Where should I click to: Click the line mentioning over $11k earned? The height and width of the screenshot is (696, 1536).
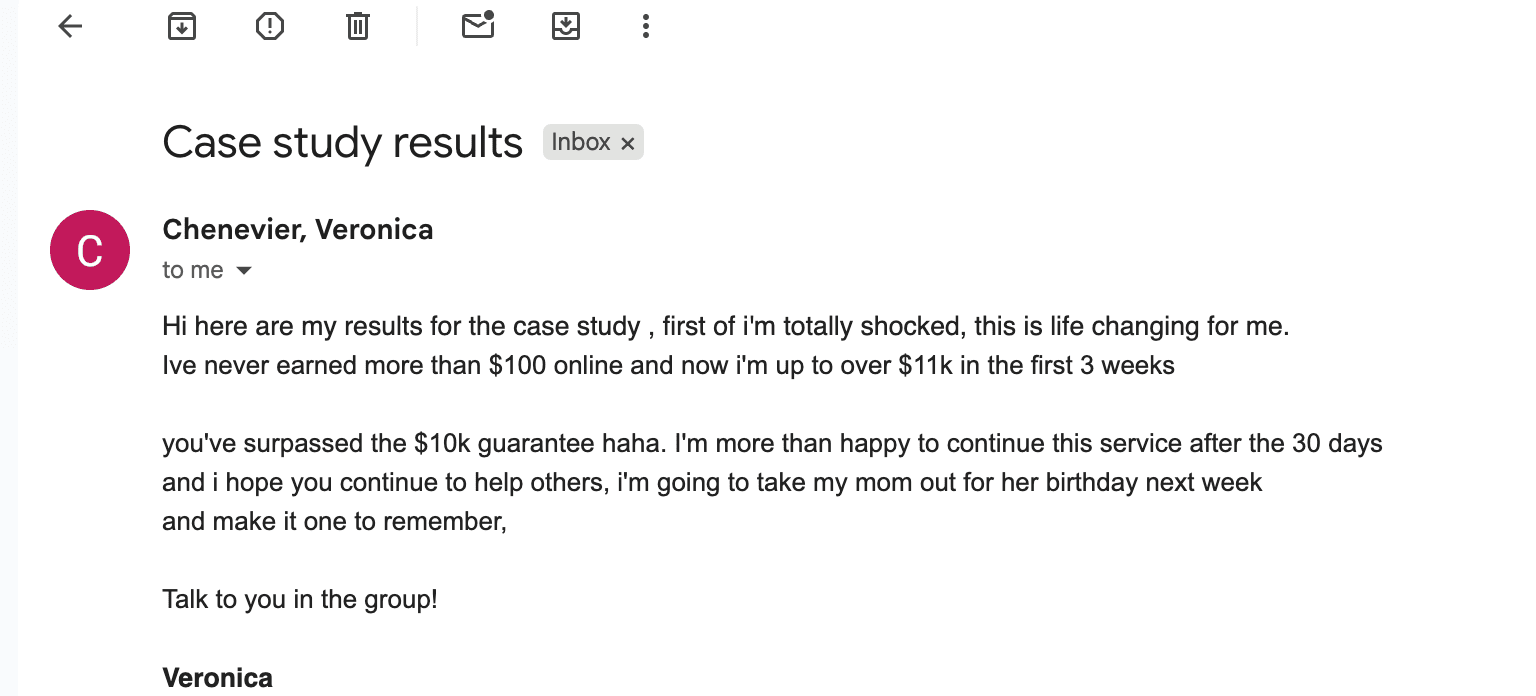pos(668,366)
